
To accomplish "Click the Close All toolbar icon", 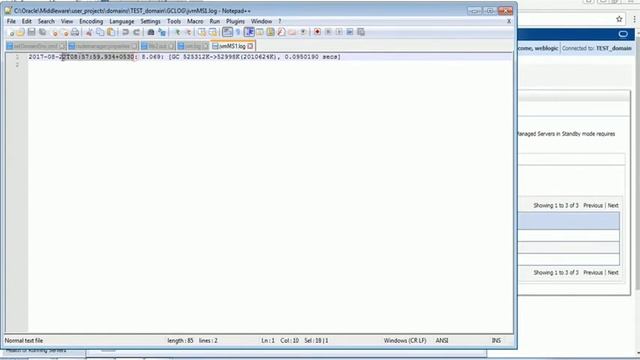I will point(64,32).
